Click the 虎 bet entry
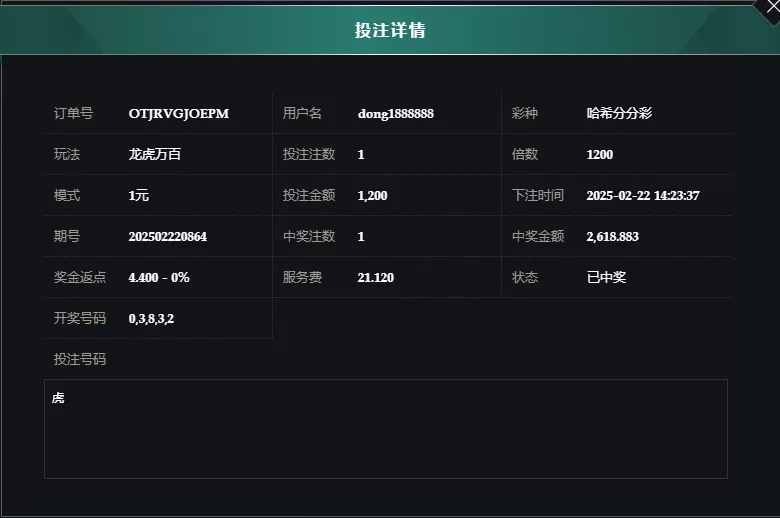This screenshot has width=780, height=518. point(58,398)
